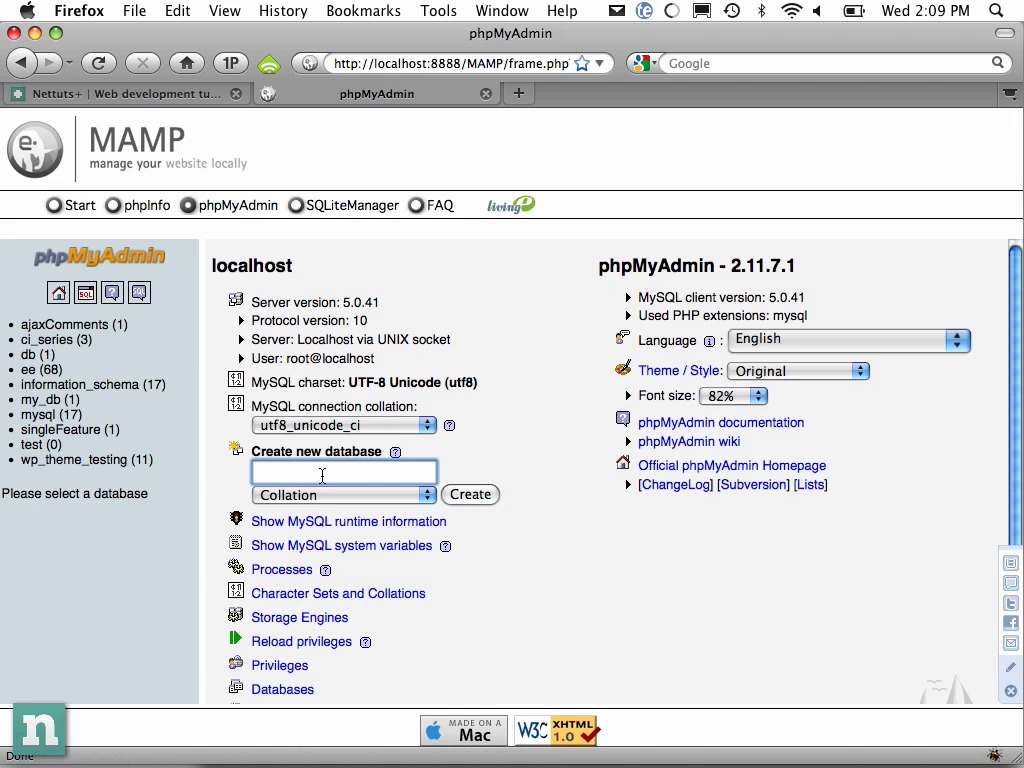
Task: Switch to the Nettuts+ tab
Action: 126,94
